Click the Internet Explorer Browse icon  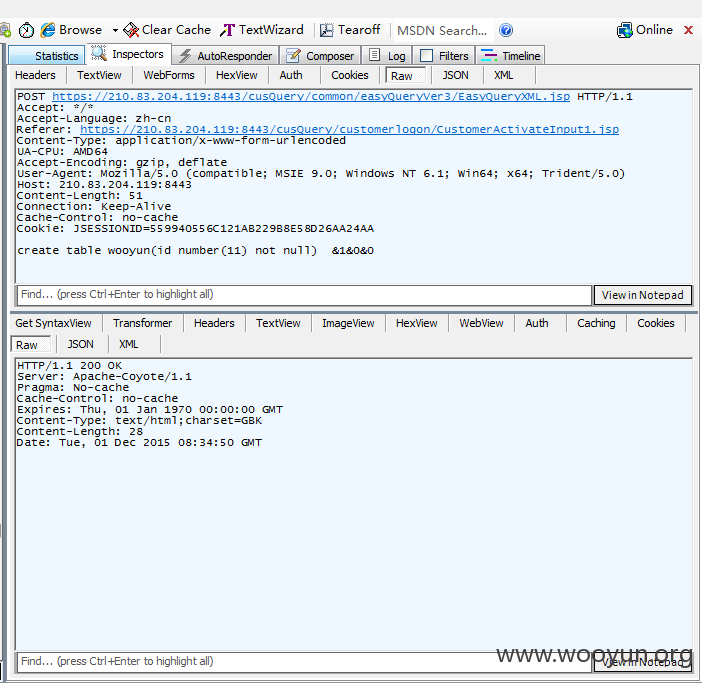tap(47, 30)
